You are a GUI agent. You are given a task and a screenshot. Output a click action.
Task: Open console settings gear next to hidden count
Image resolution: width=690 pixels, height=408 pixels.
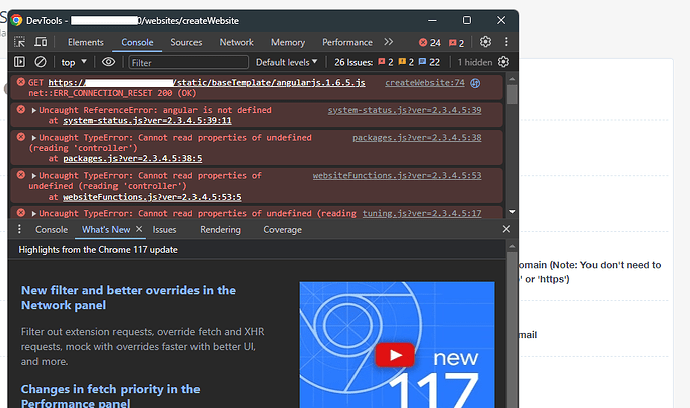coord(503,62)
